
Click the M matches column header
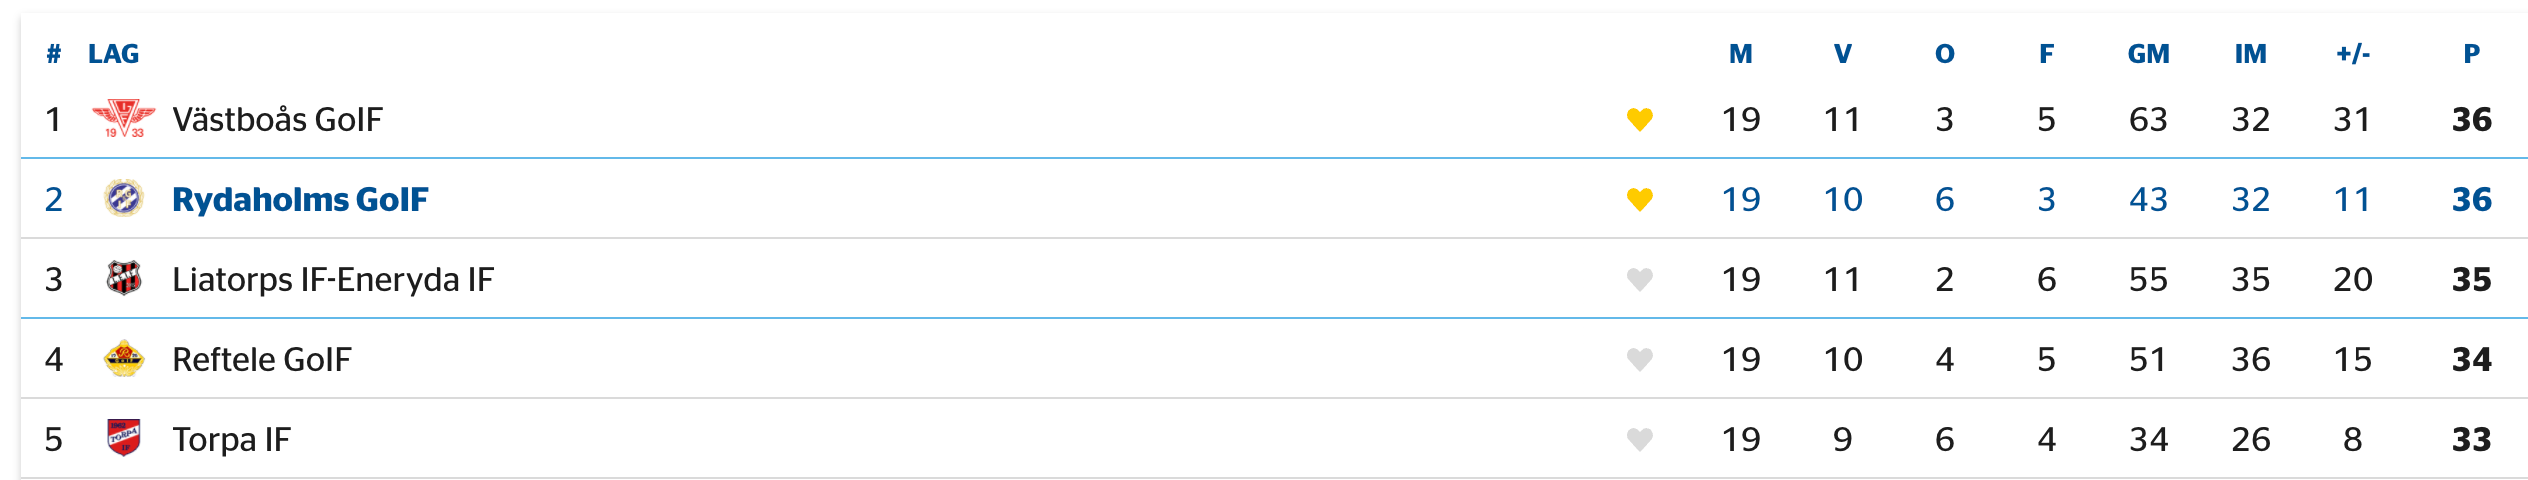[1740, 54]
